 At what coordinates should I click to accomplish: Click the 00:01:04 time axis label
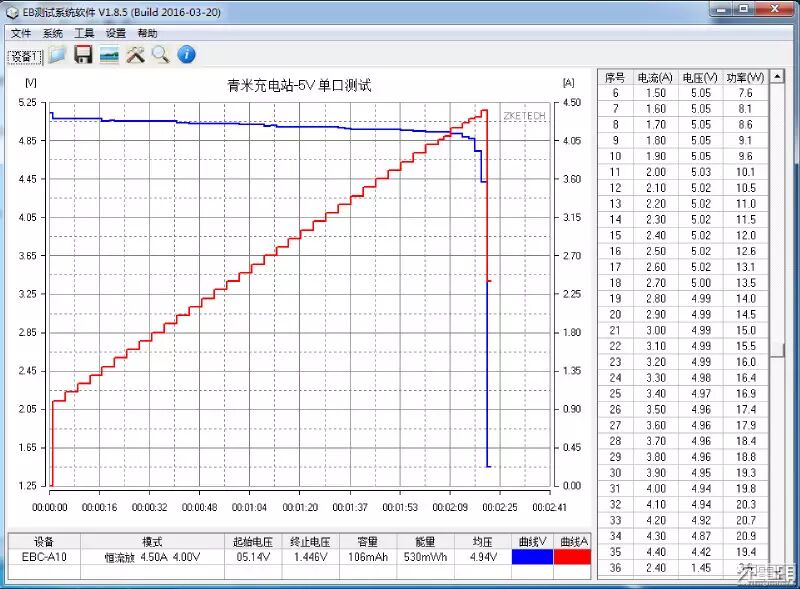(249, 507)
